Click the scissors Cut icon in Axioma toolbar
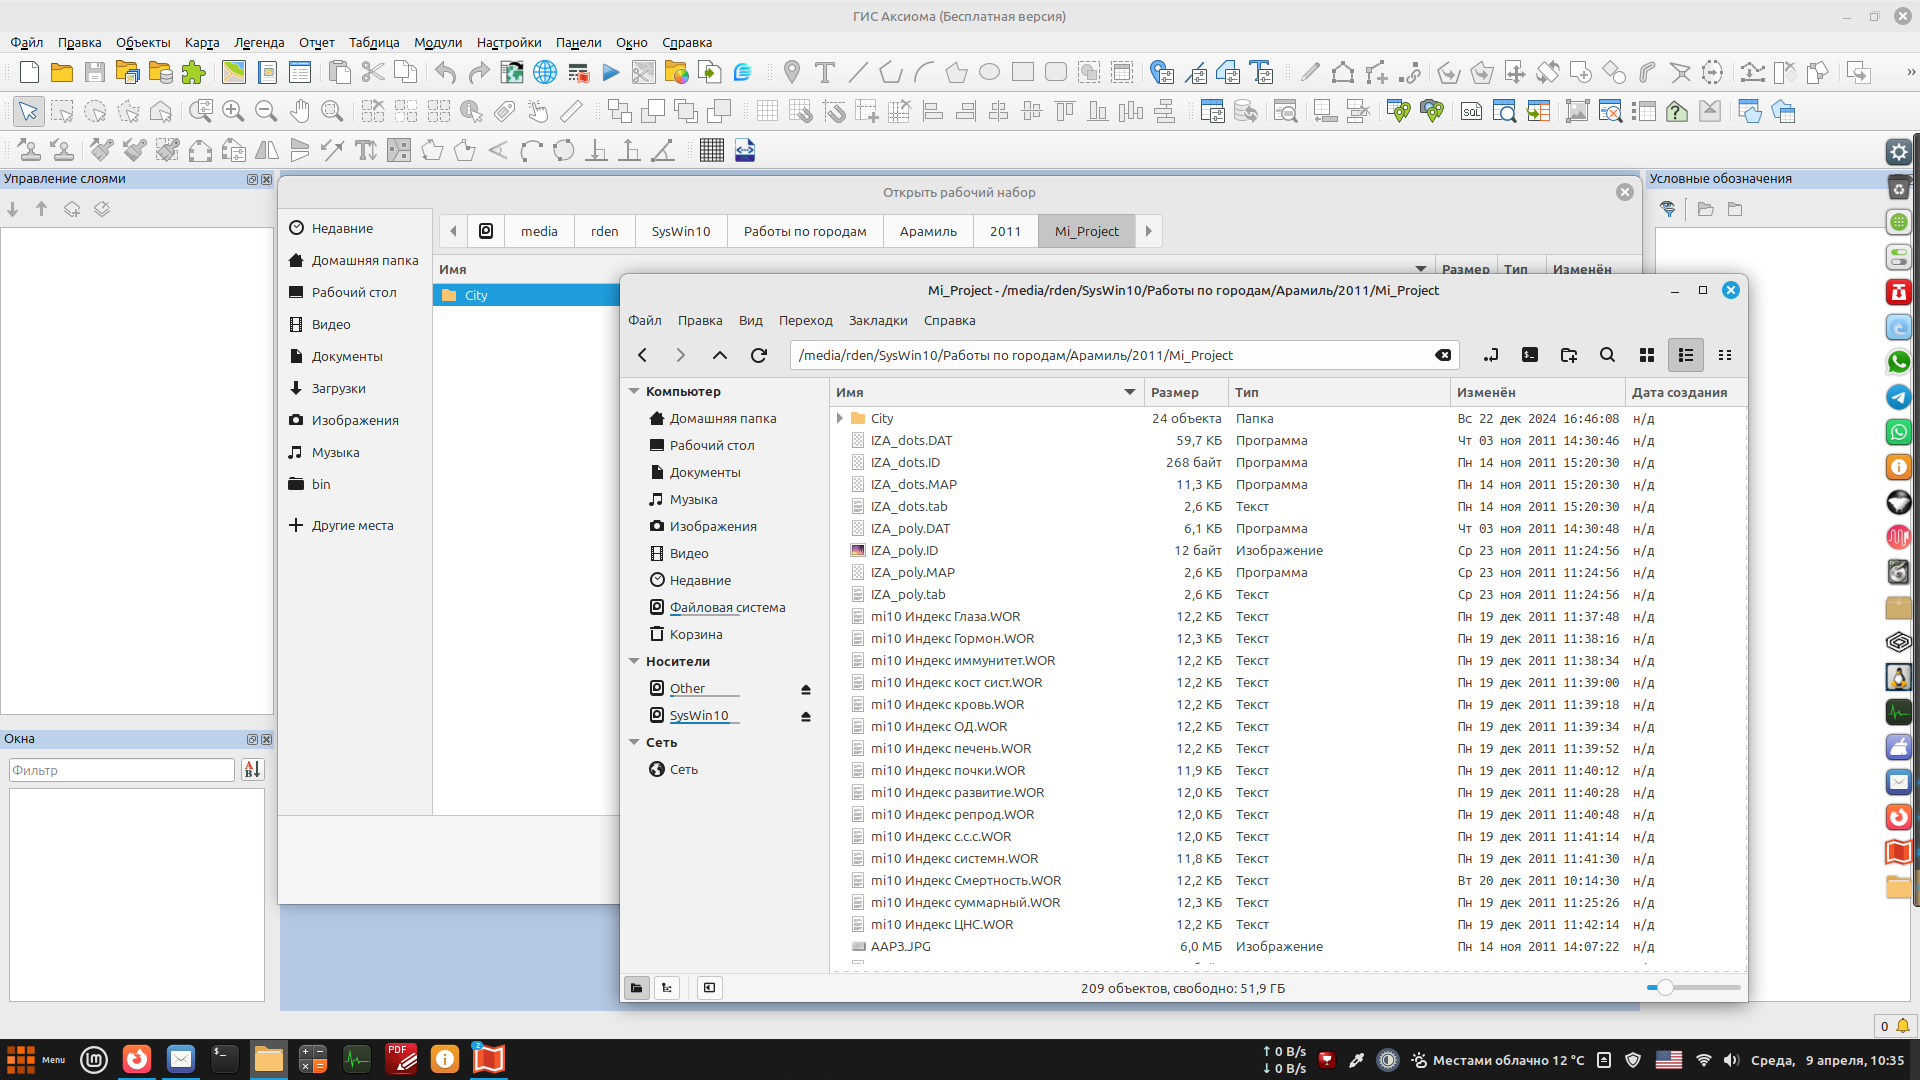1920x1080 pixels. tap(372, 72)
